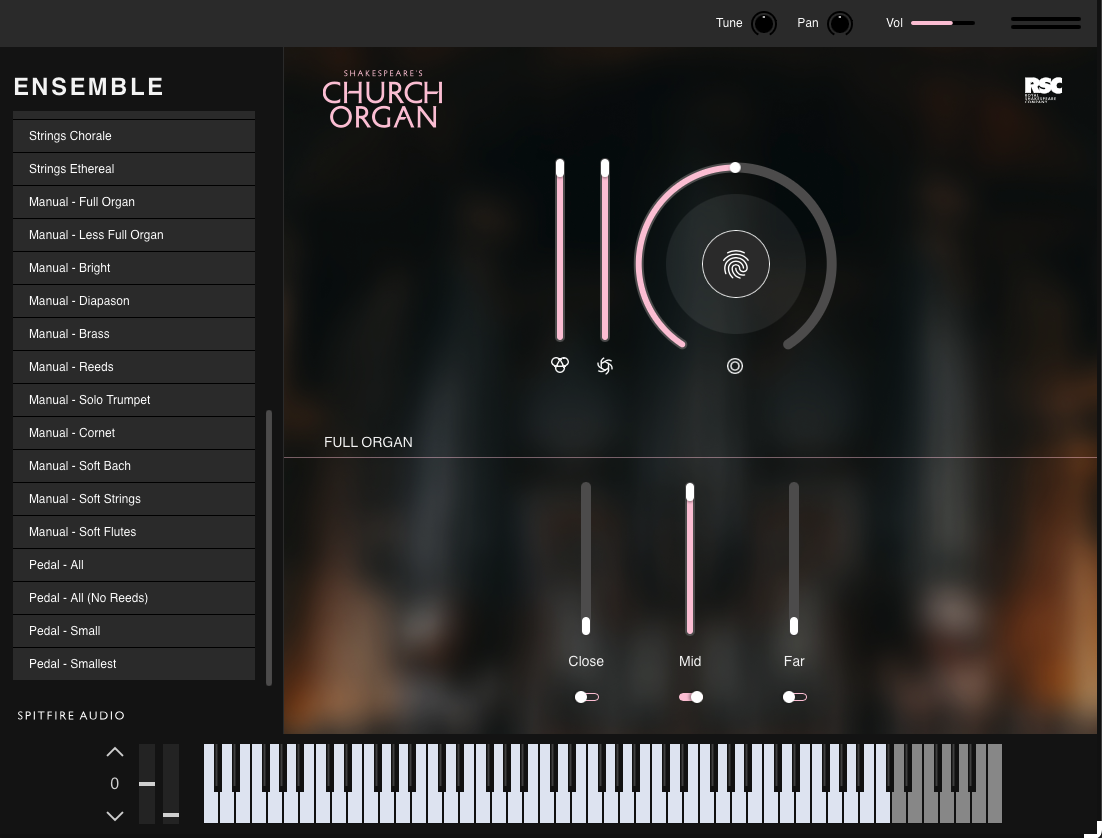This screenshot has width=1102, height=838.
Task: Click the swirl dynamics icon below second slider
Action: (x=605, y=366)
